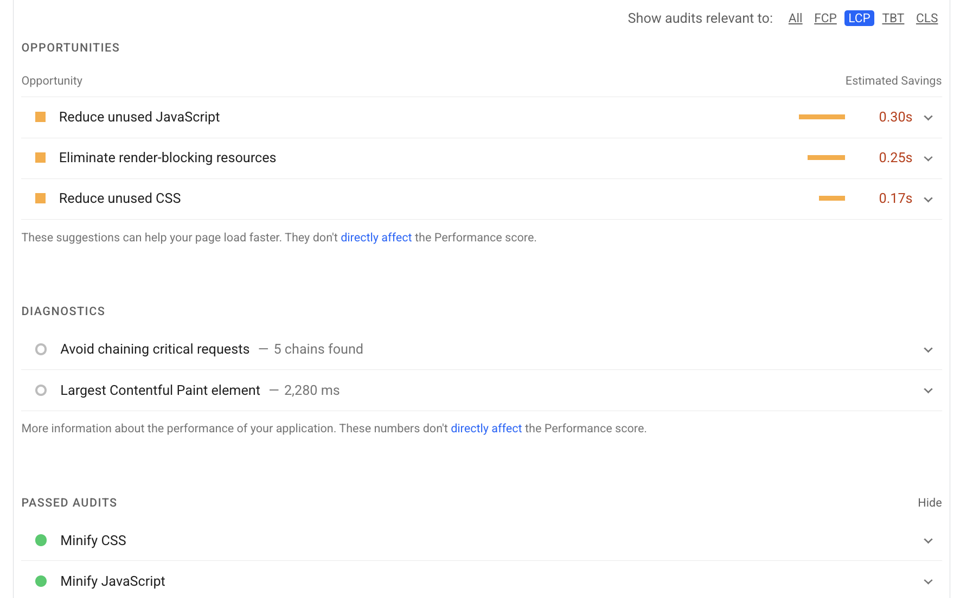Click the savings bar for Reduce unused CSS
This screenshot has height=598, width=960.
(x=831, y=198)
